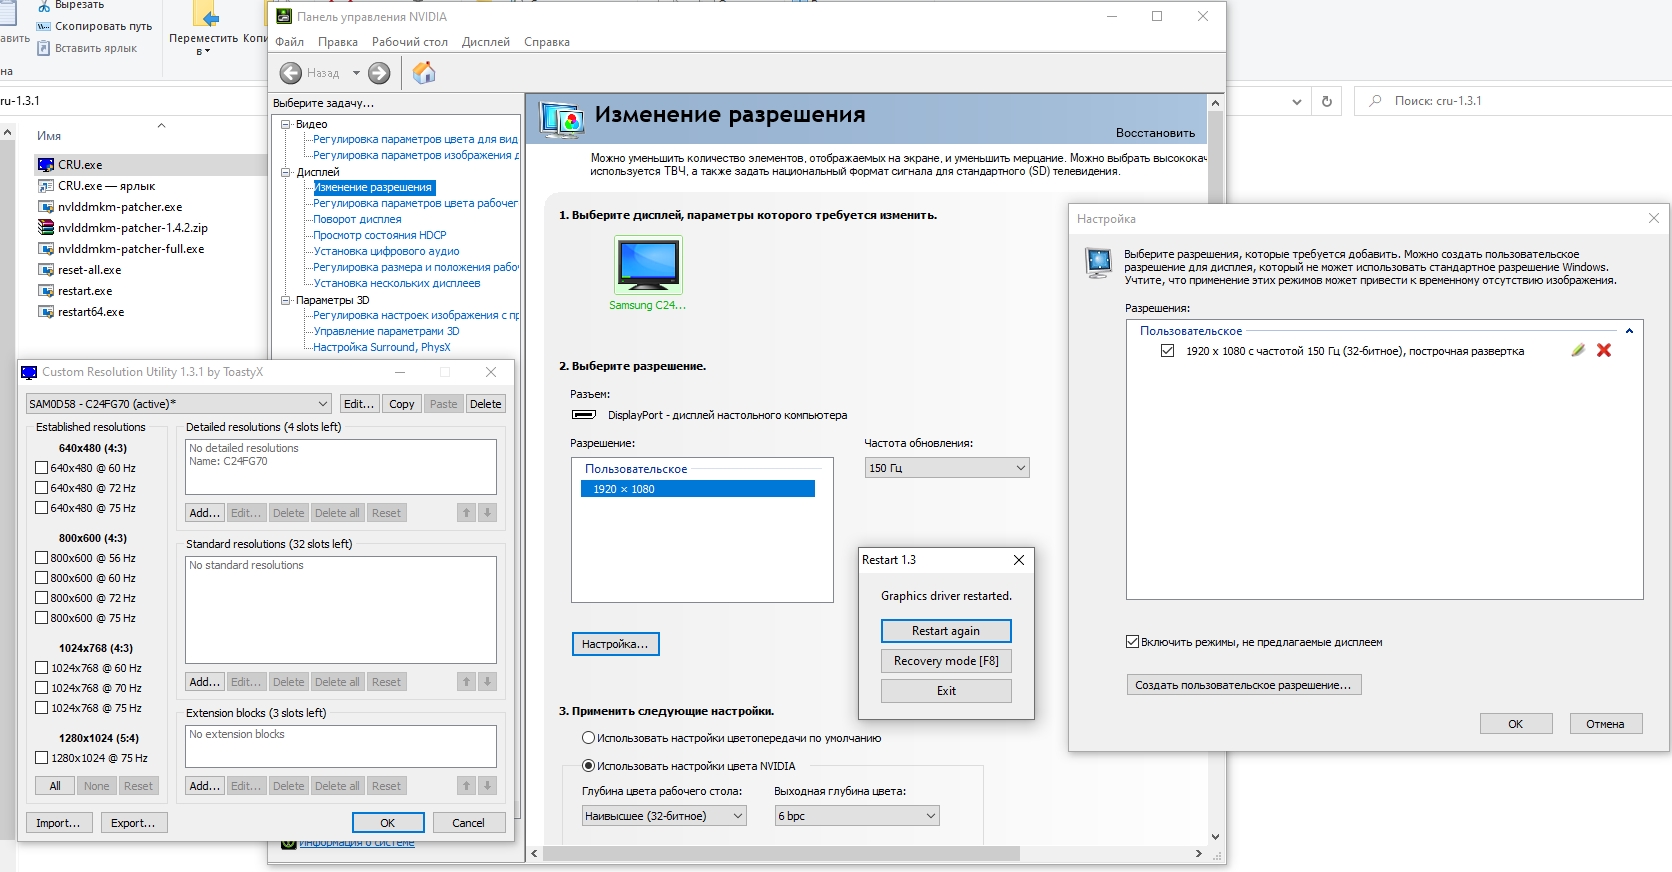This screenshot has width=1672, height=872.
Task: Enable 800x600 @ 72 Hz resolution
Action: (x=41, y=598)
